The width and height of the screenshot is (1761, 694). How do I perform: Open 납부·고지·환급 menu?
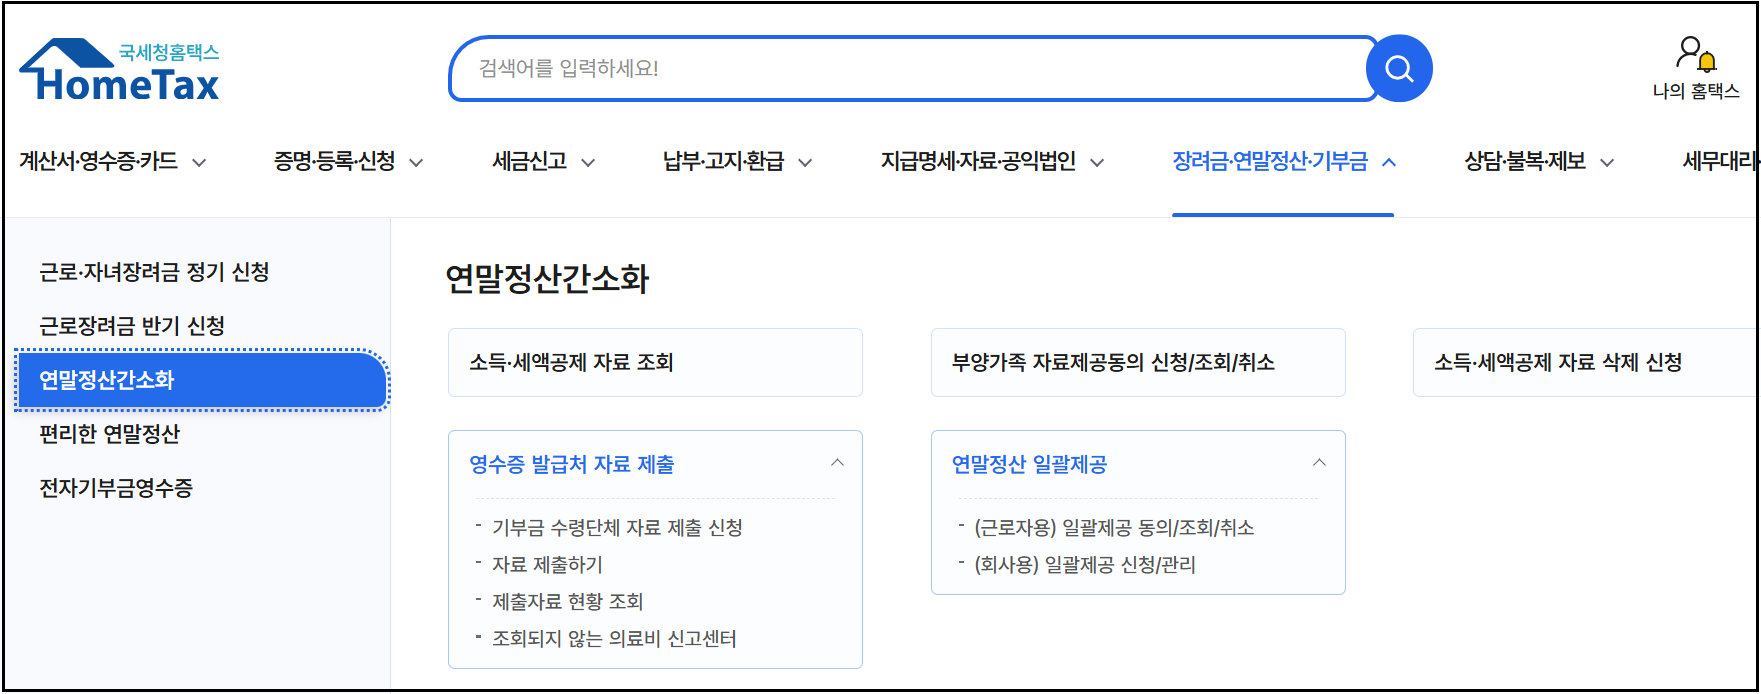[x=724, y=161]
